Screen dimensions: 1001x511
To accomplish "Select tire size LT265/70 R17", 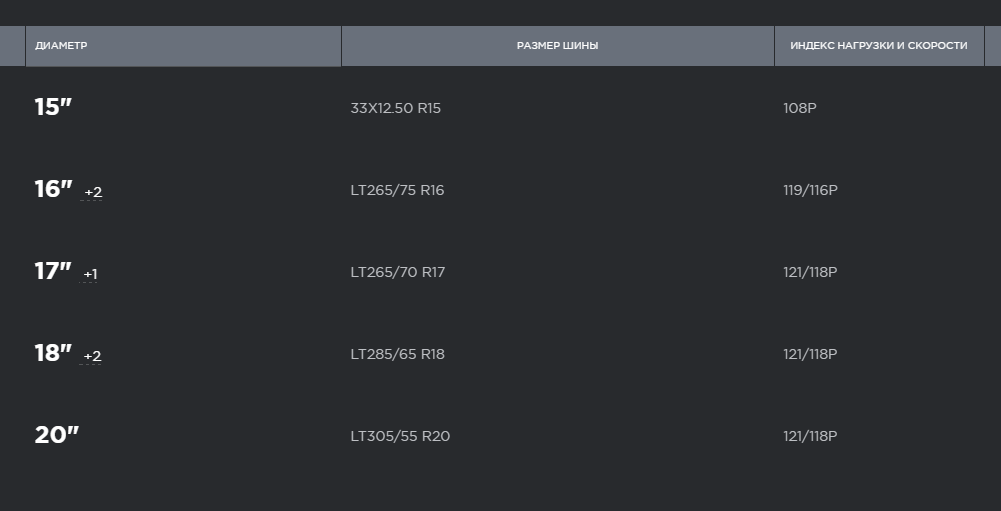I will point(397,272).
